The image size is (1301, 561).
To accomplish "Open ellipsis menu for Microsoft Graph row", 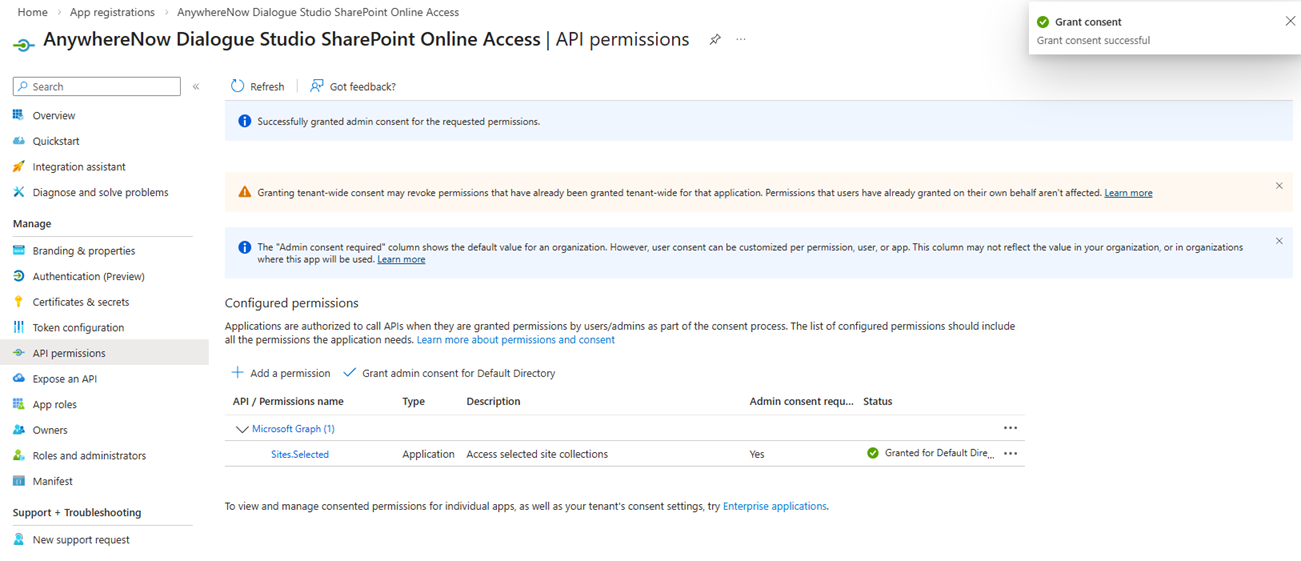I will coord(1010,428).
